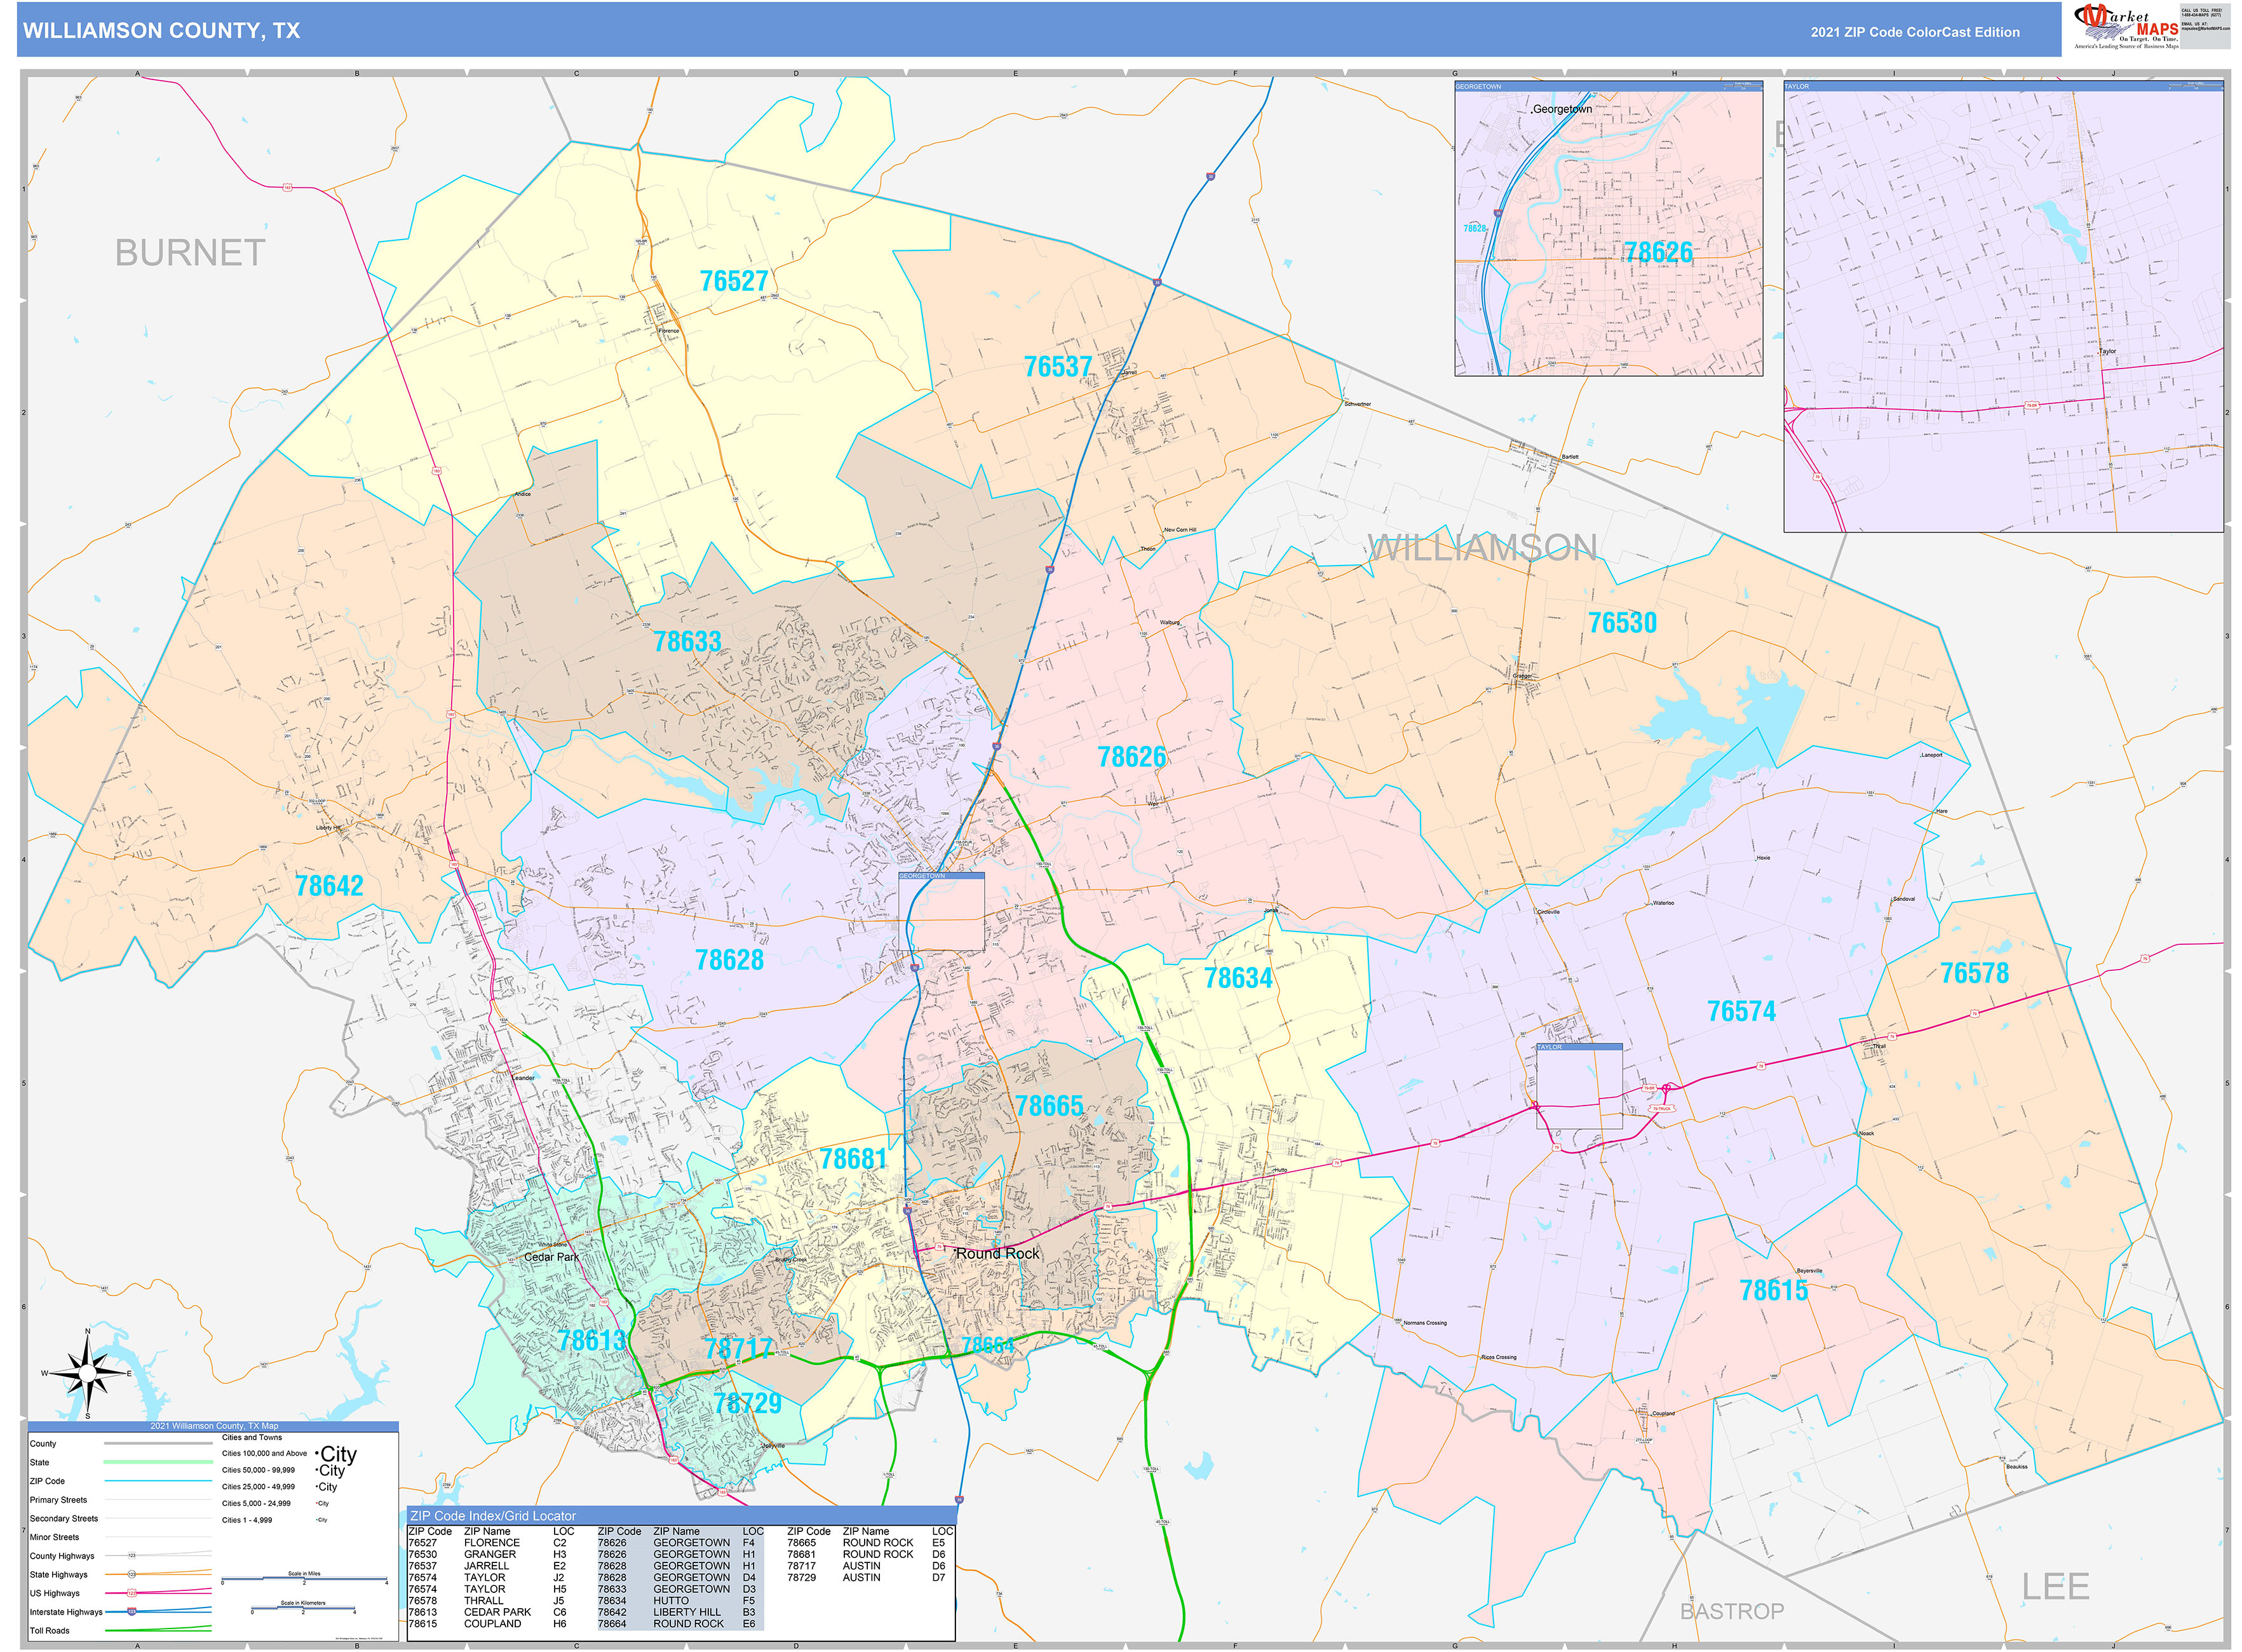Select ZIP label 78615 on the map
Screen dimensions: 2242x1652
coord(1773,1290)
